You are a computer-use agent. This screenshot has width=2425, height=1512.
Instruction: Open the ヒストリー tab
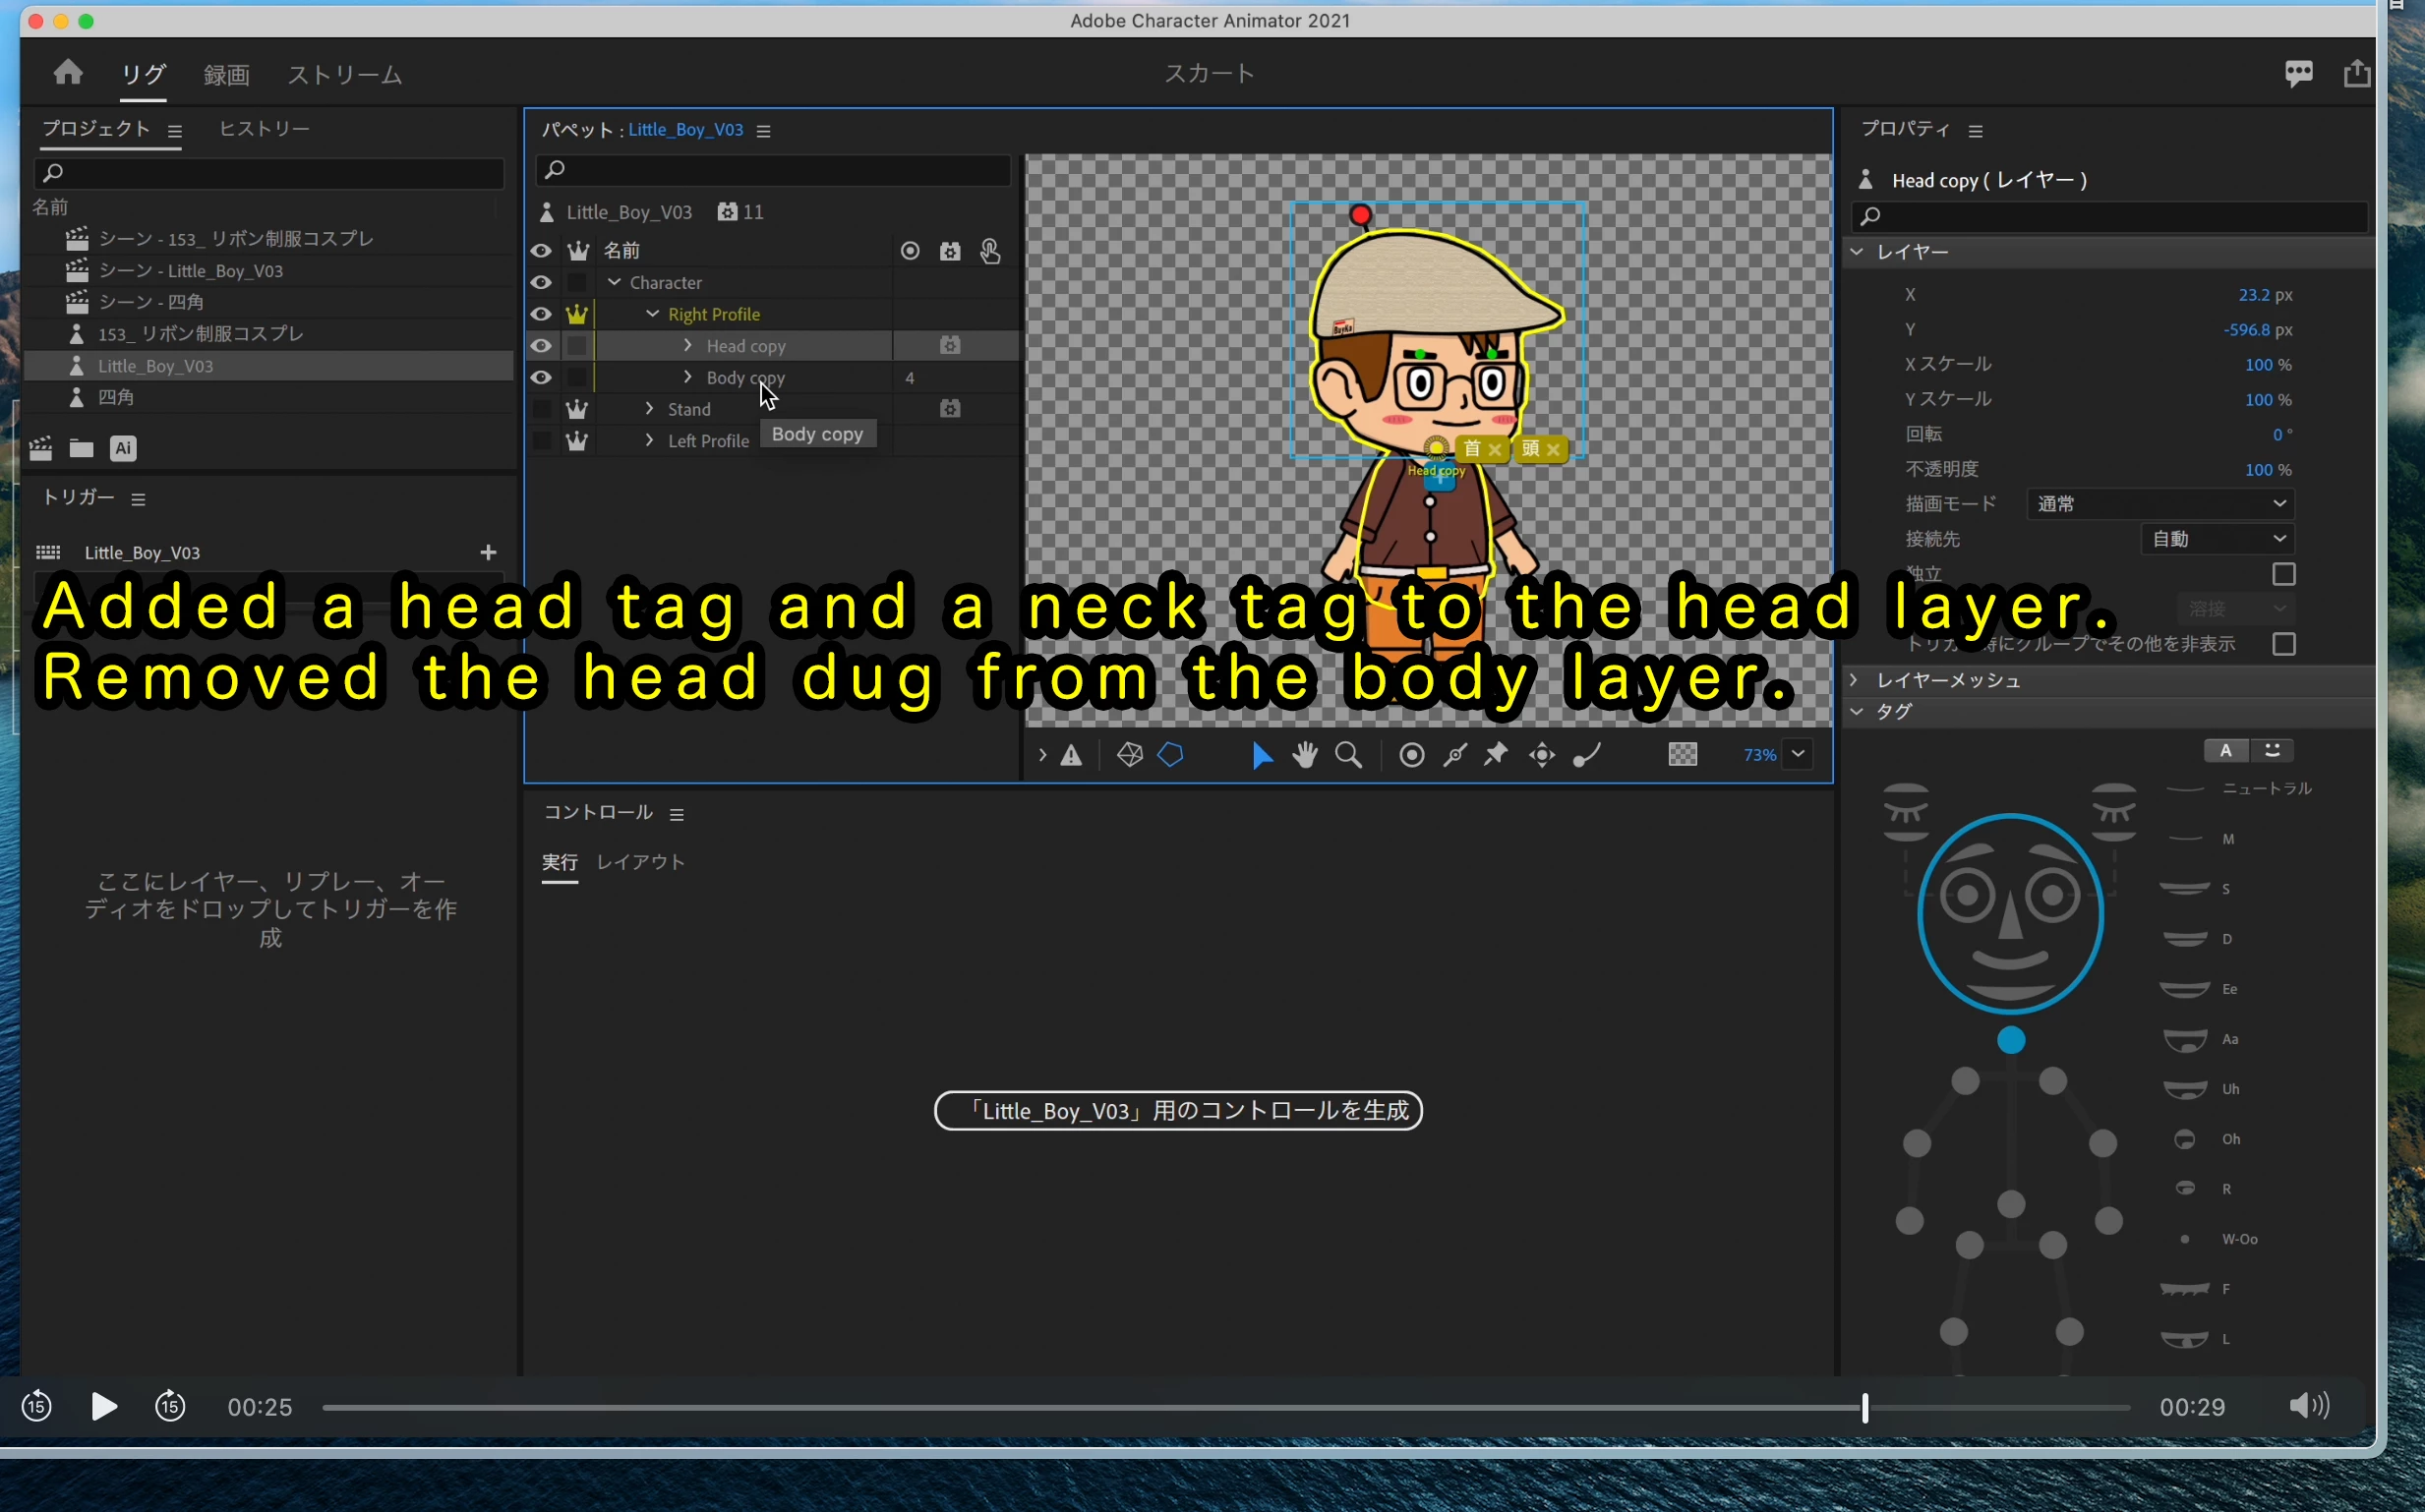click(264, 129)
